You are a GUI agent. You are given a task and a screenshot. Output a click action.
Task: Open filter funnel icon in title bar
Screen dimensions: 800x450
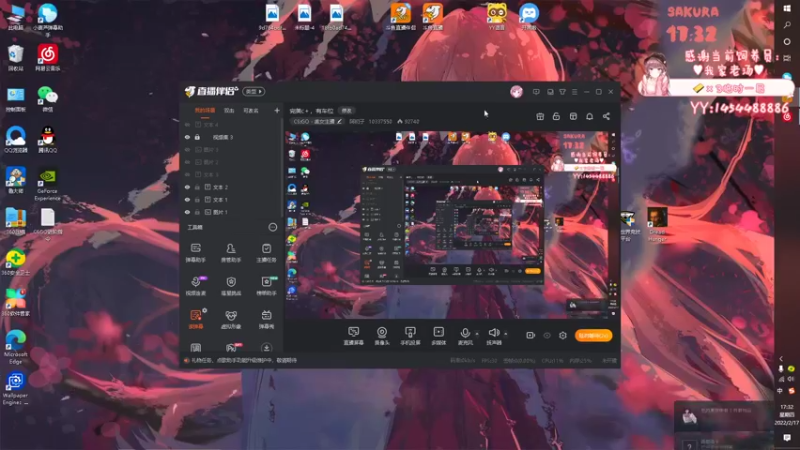[562, 92]
